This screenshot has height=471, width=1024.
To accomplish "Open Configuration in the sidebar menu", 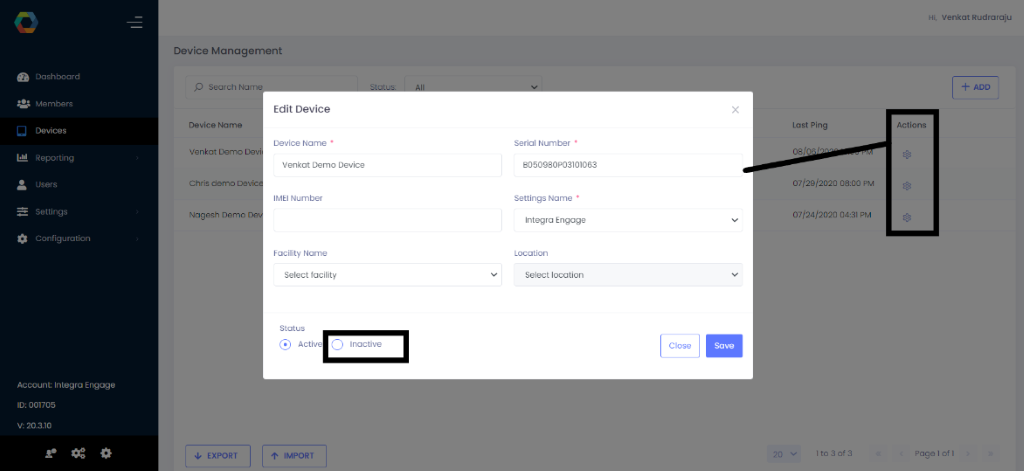I will (62, 239).
